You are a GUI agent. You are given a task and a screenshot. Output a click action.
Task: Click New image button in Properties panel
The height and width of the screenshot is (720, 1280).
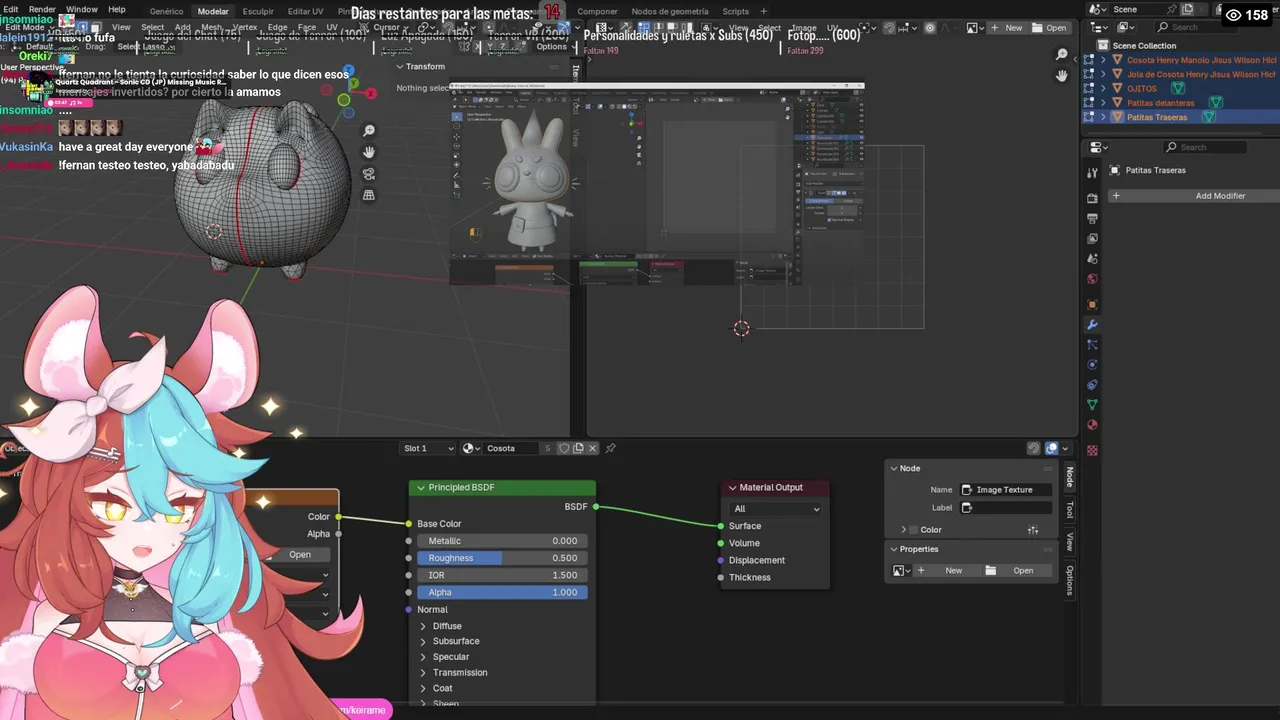click(x=946, y=570)
